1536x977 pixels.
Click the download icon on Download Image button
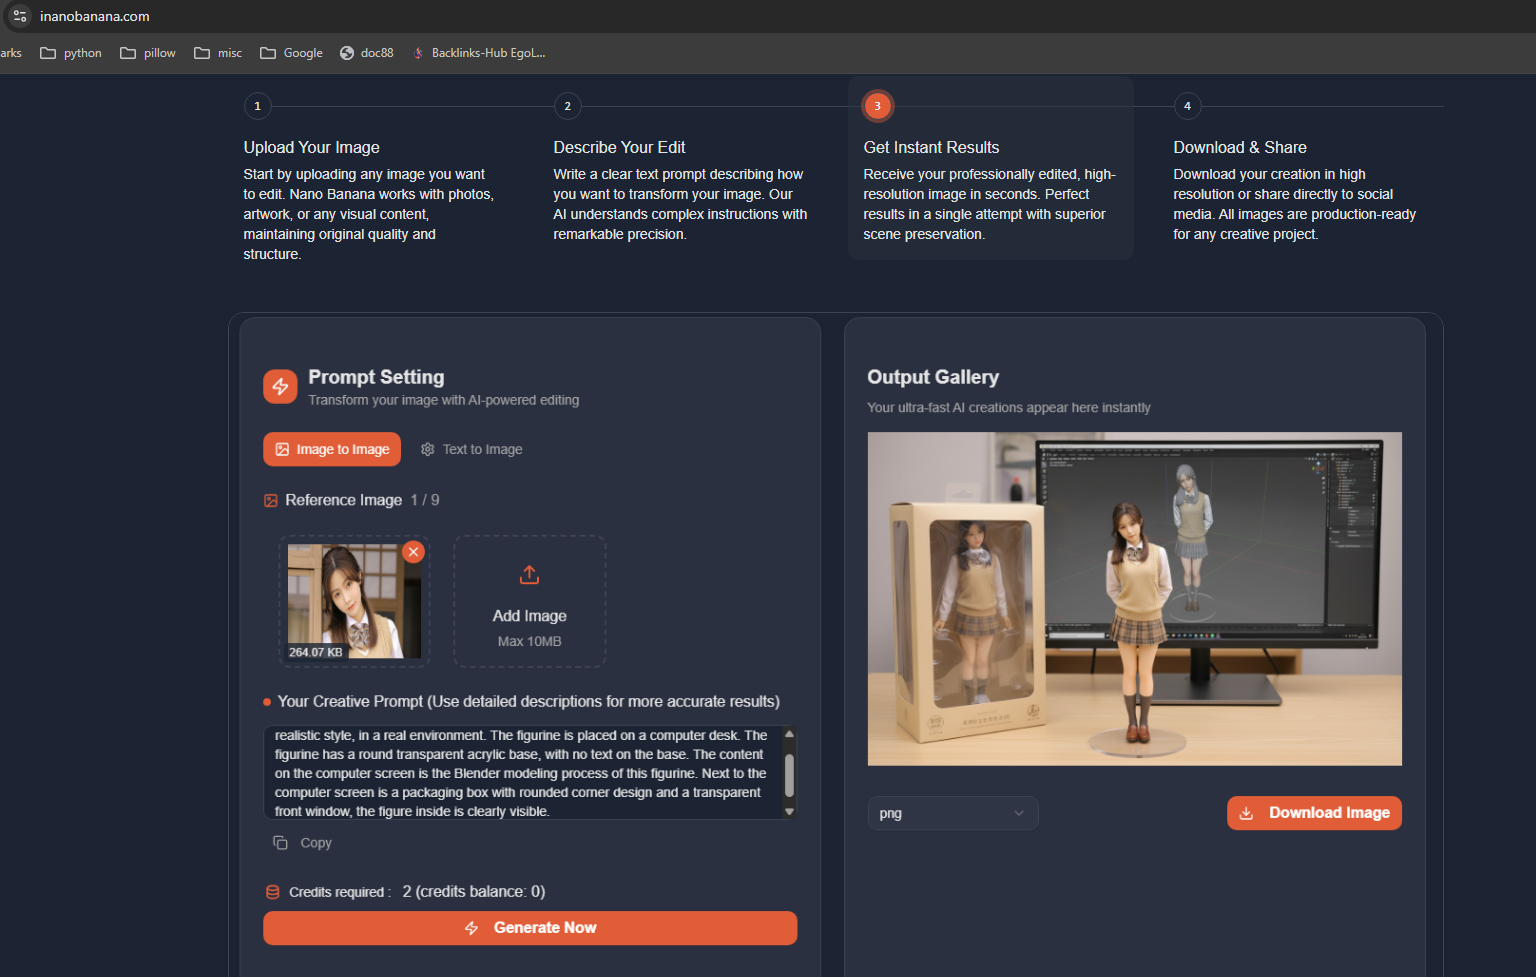point(1245,813)
